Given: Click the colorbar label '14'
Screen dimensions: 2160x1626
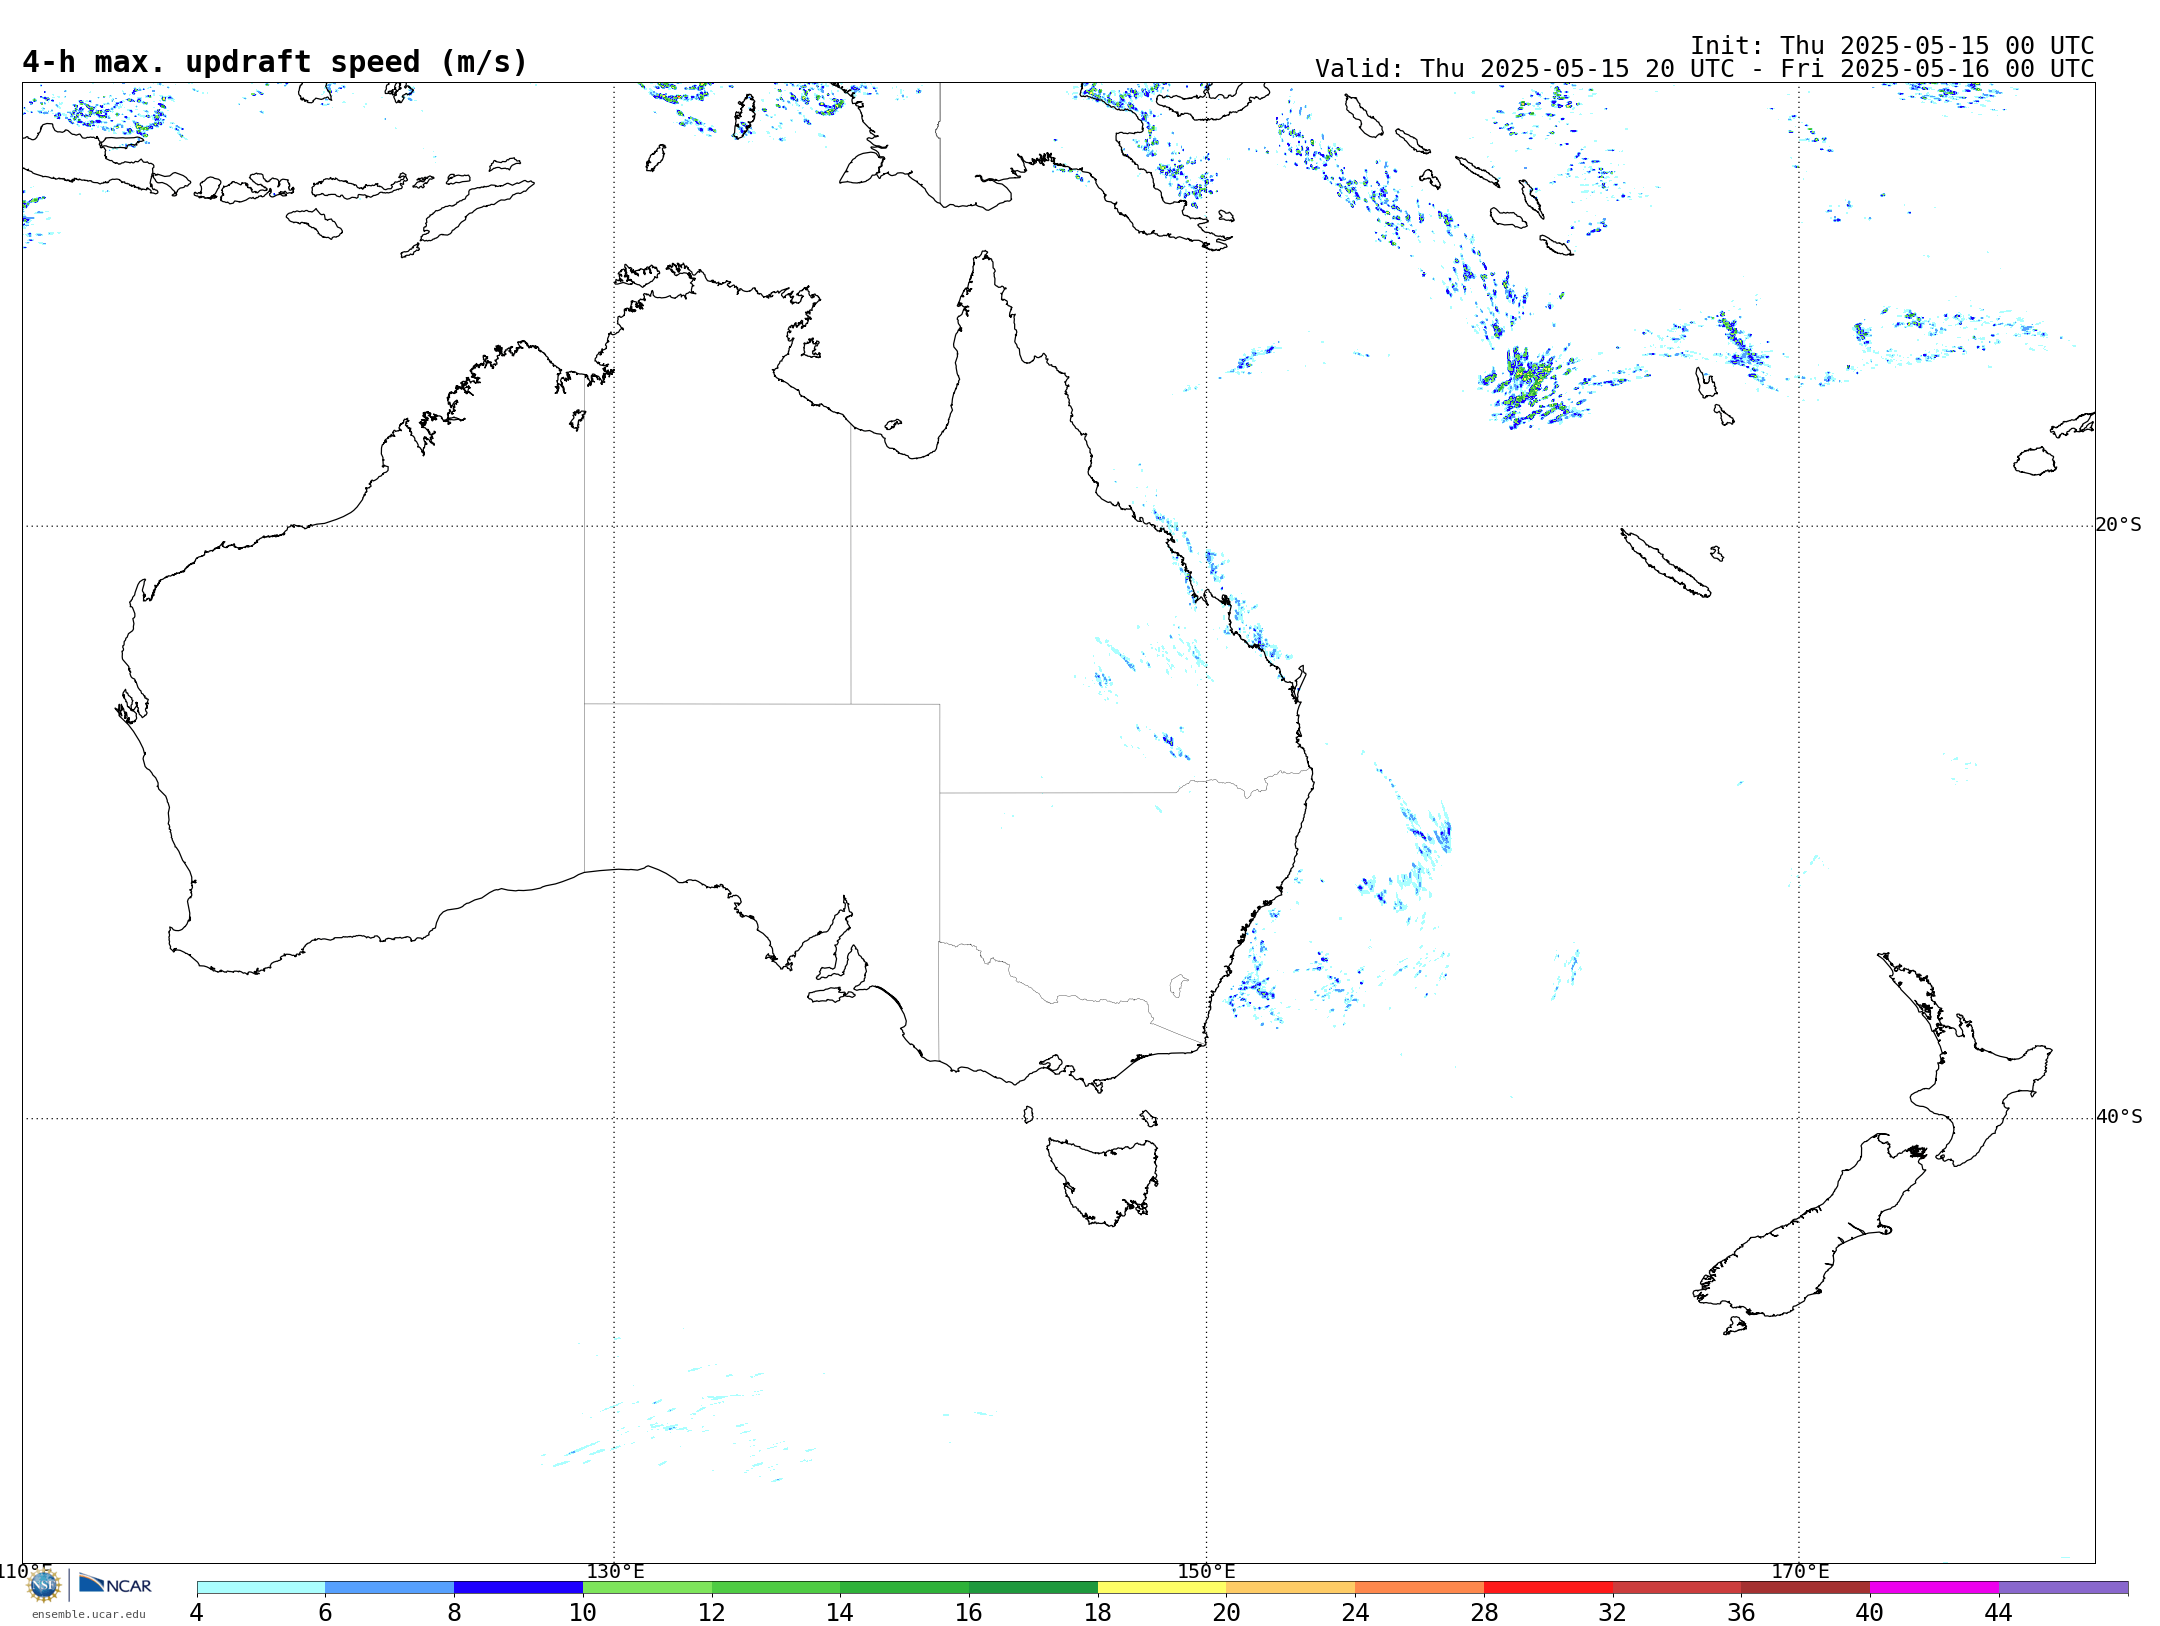Looking at the screenshot, I should pos(840,1613).
